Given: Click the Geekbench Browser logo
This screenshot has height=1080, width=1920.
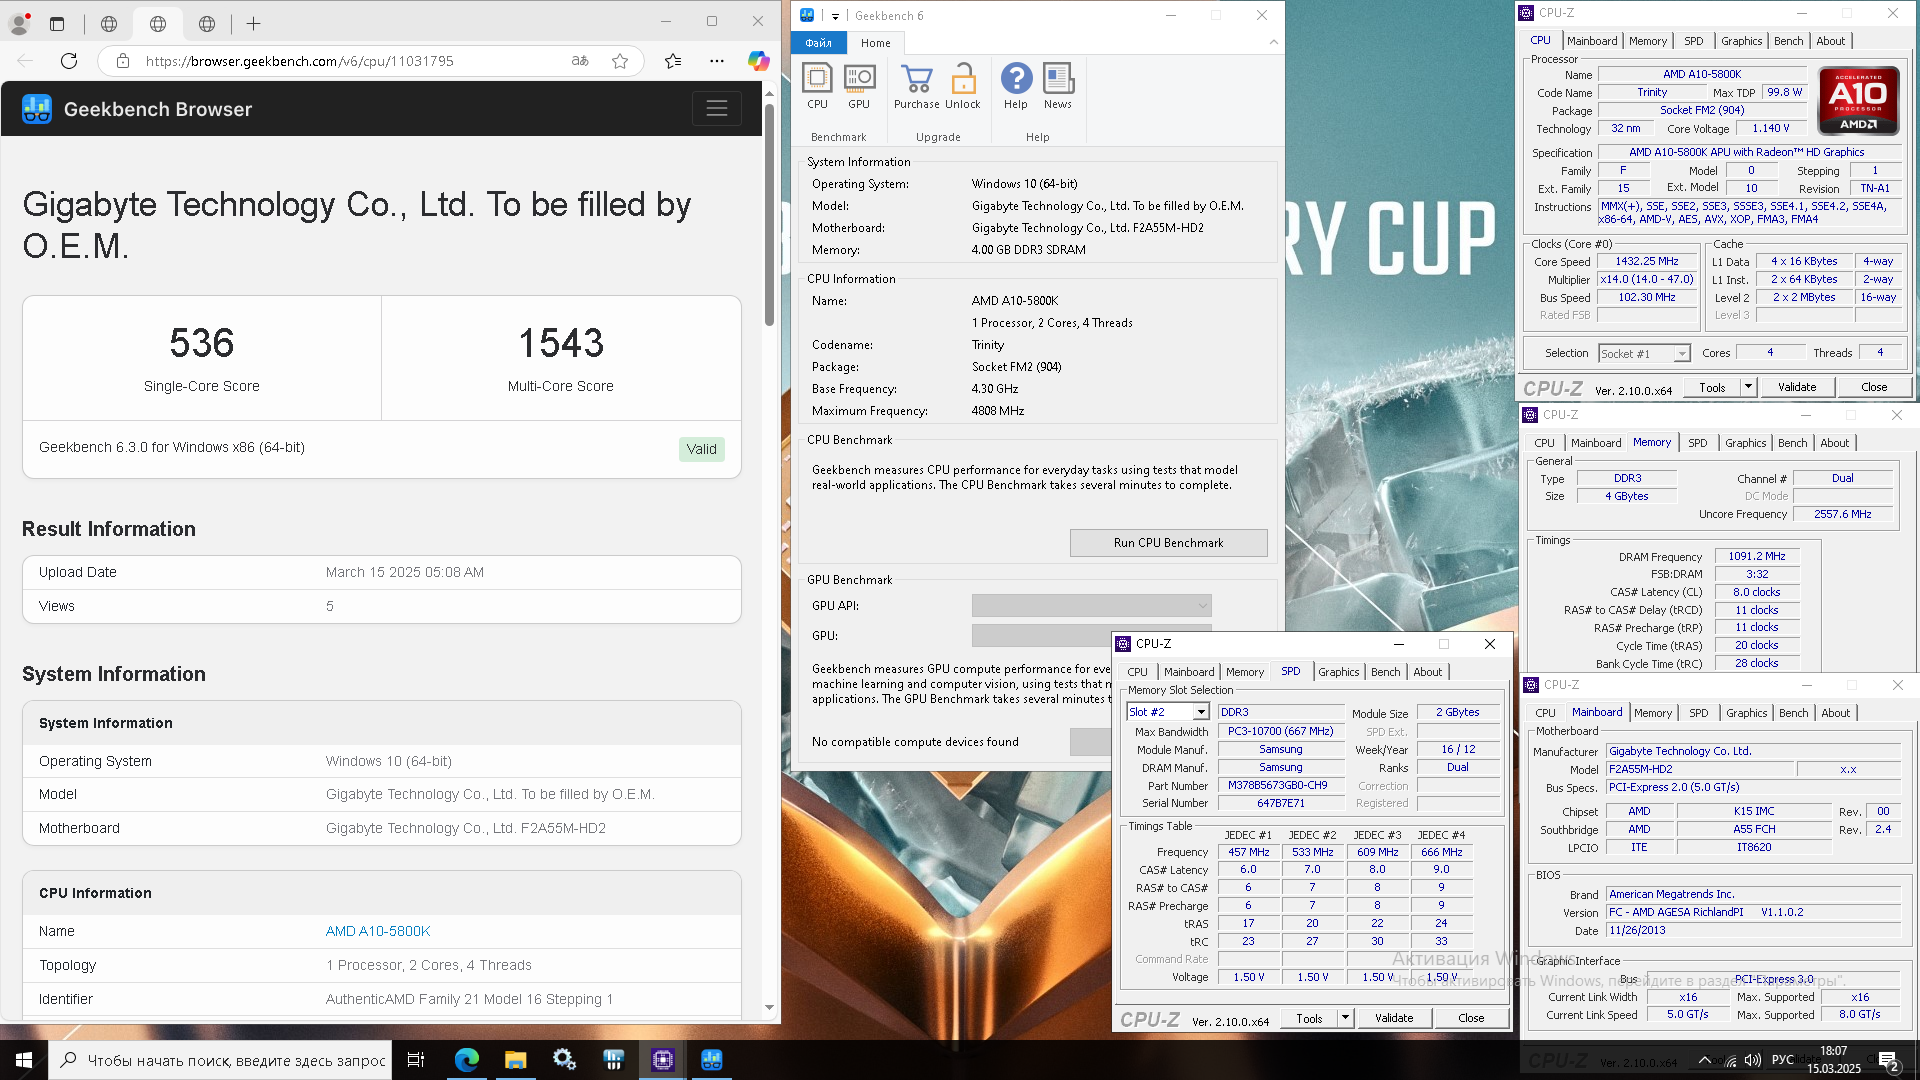Looking at the screenshot, I should [x=37, y=109].
